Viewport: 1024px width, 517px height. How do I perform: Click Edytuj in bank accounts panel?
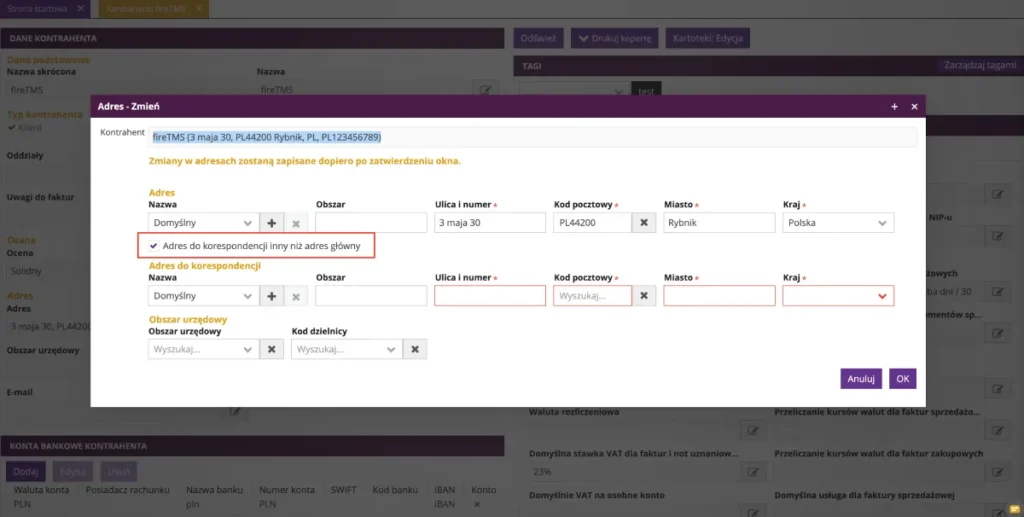(x=72, y=471)
